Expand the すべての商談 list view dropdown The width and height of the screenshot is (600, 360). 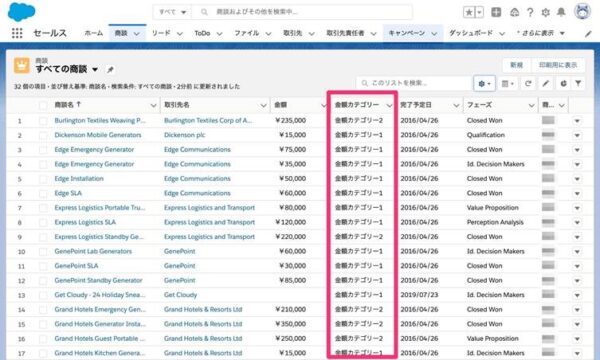(95, 70)
